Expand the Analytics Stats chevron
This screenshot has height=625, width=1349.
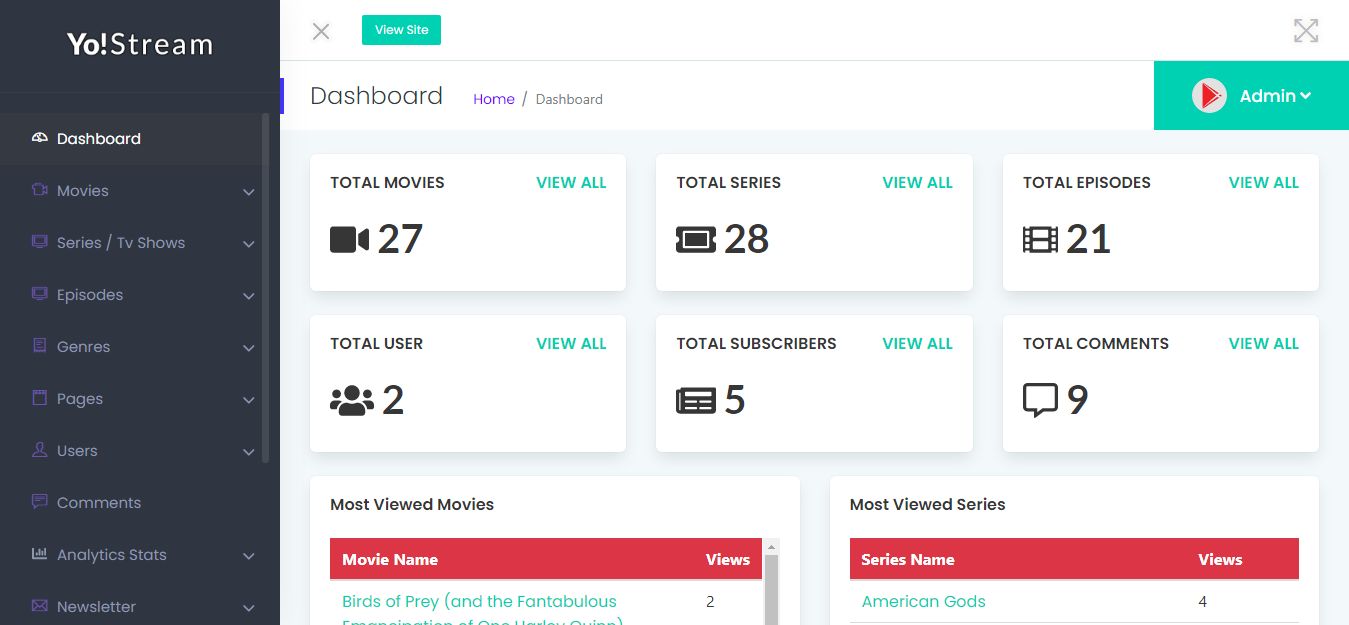pos(249,556)
